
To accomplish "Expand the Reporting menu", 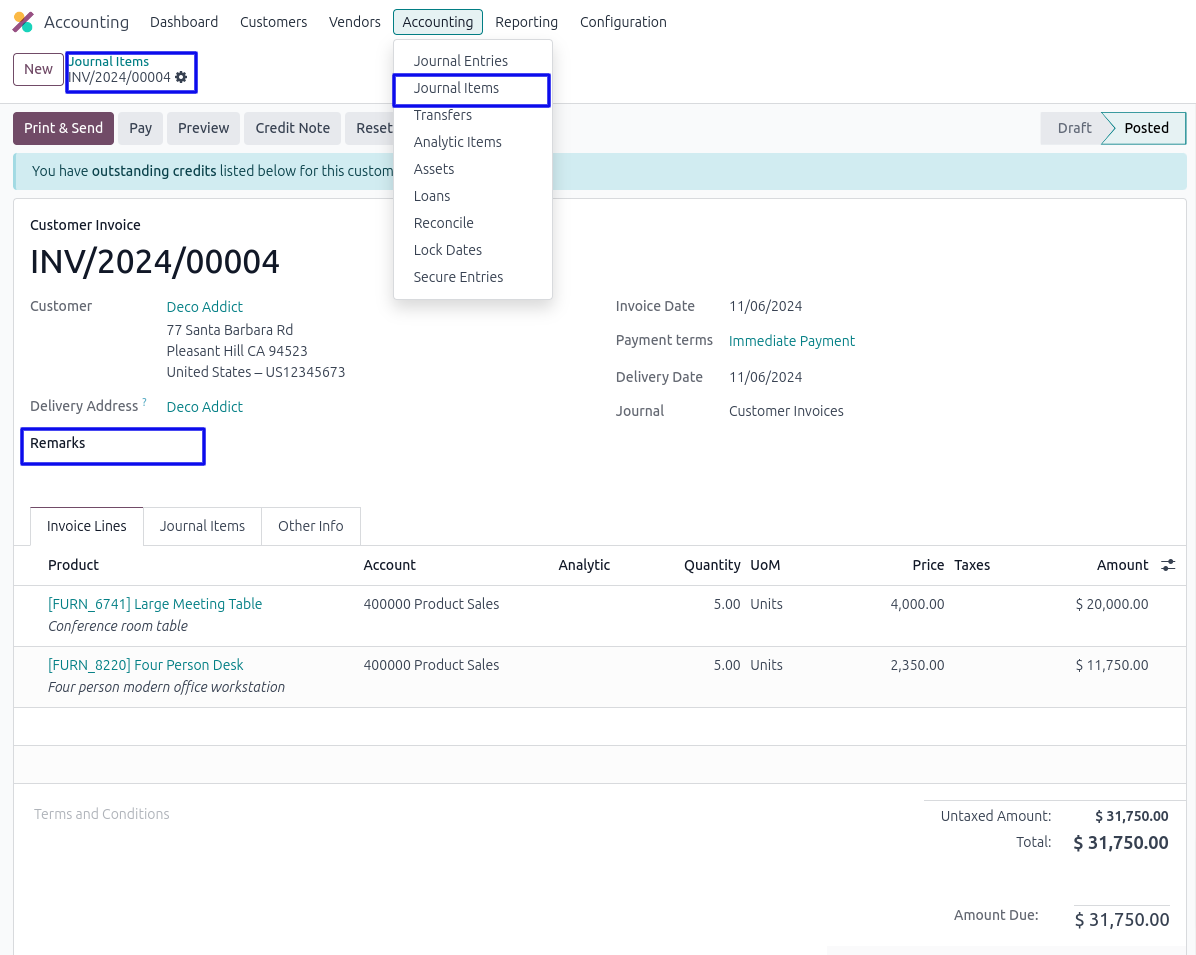I will click(x=526, y=22).
